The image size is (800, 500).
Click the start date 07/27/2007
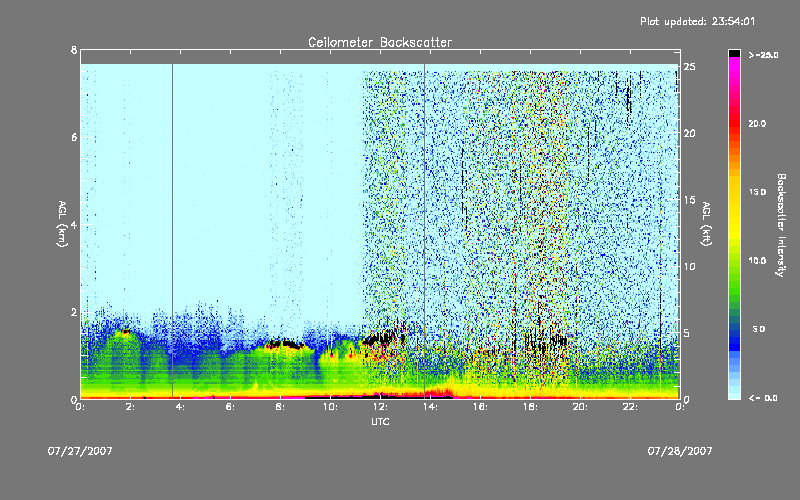[80, 451]
